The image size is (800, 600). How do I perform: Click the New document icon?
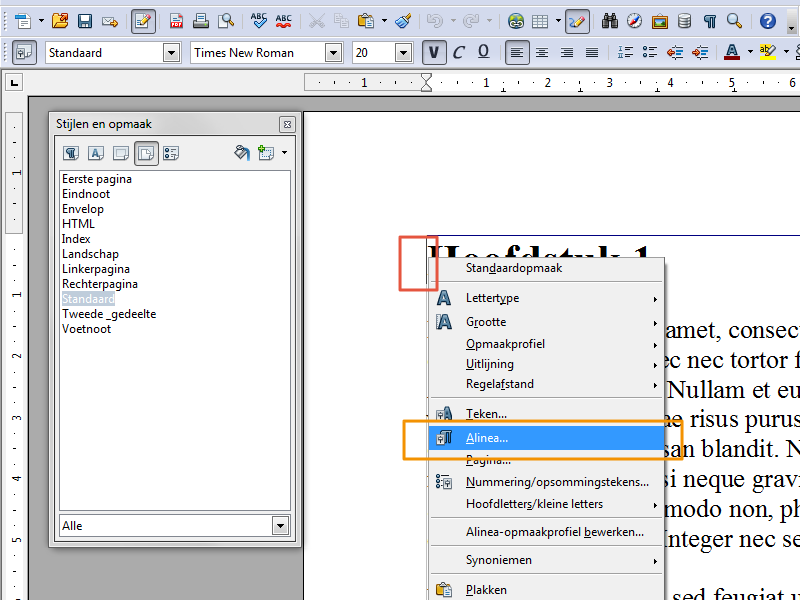coord(22,21)
